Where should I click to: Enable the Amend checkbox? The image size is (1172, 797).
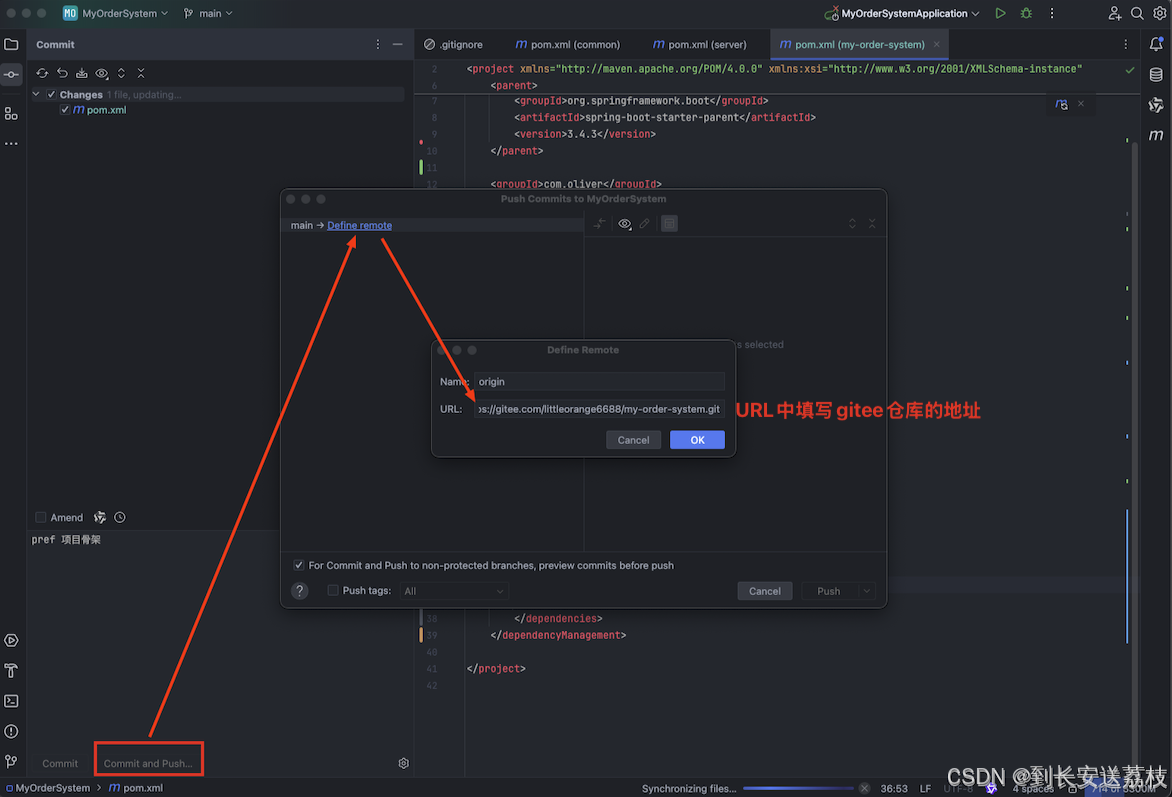point(41,517)
